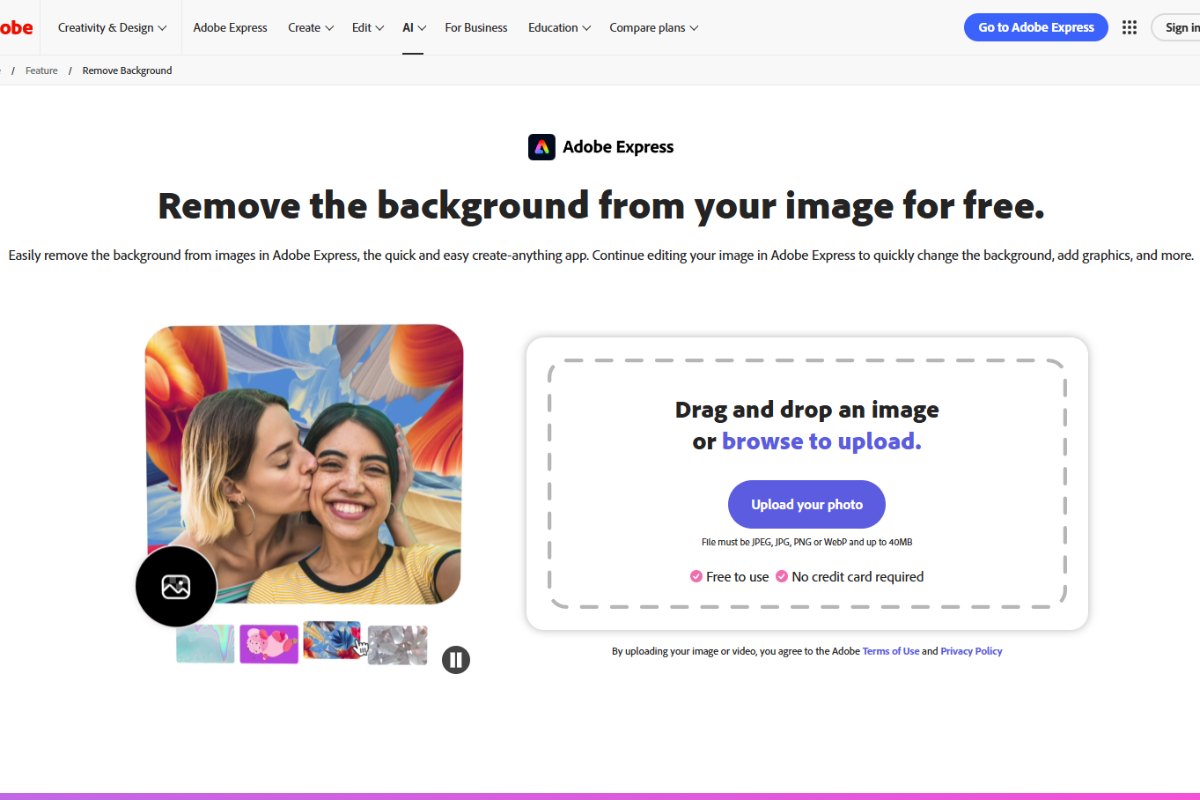Click the black image icon badge

pyautogui.click(x=176, y=587)
